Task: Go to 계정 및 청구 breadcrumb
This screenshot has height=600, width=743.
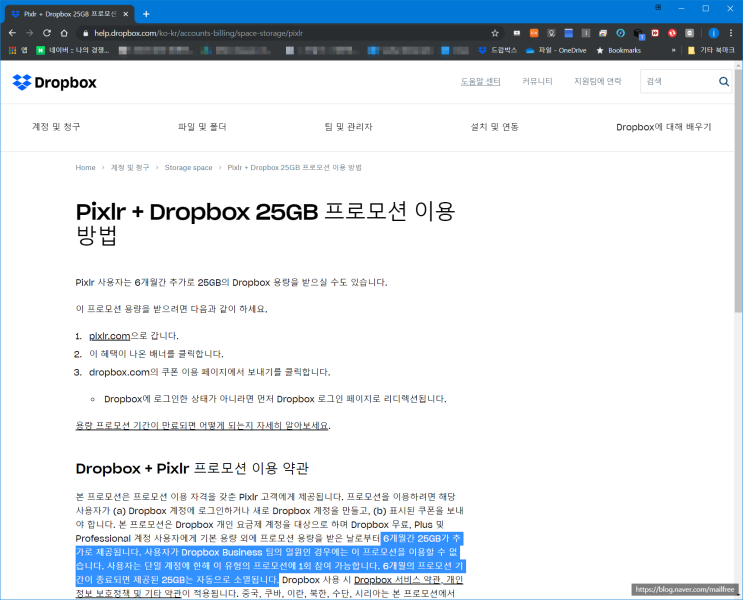Action: 130,168
